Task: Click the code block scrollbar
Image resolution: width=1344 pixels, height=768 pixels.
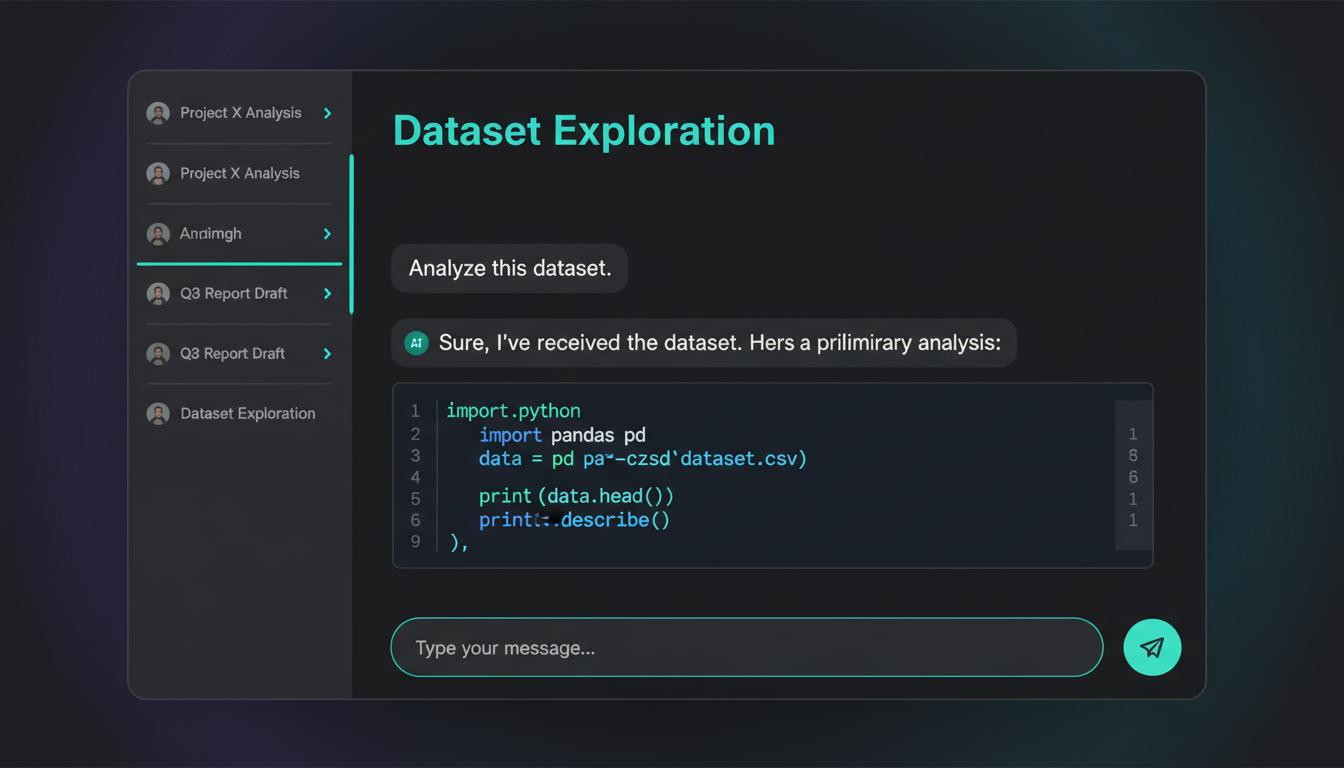Action: (x=1133, y=477)
